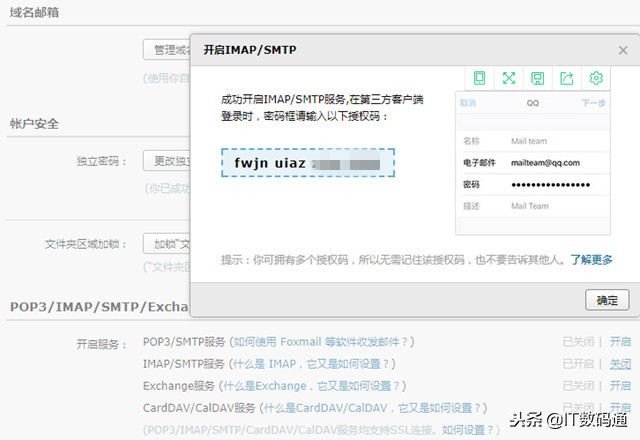Image resolution: width=640 pixels, height=440 pixels.
Task: Open 什么是Exchange help link
Action: pos(311,386)
